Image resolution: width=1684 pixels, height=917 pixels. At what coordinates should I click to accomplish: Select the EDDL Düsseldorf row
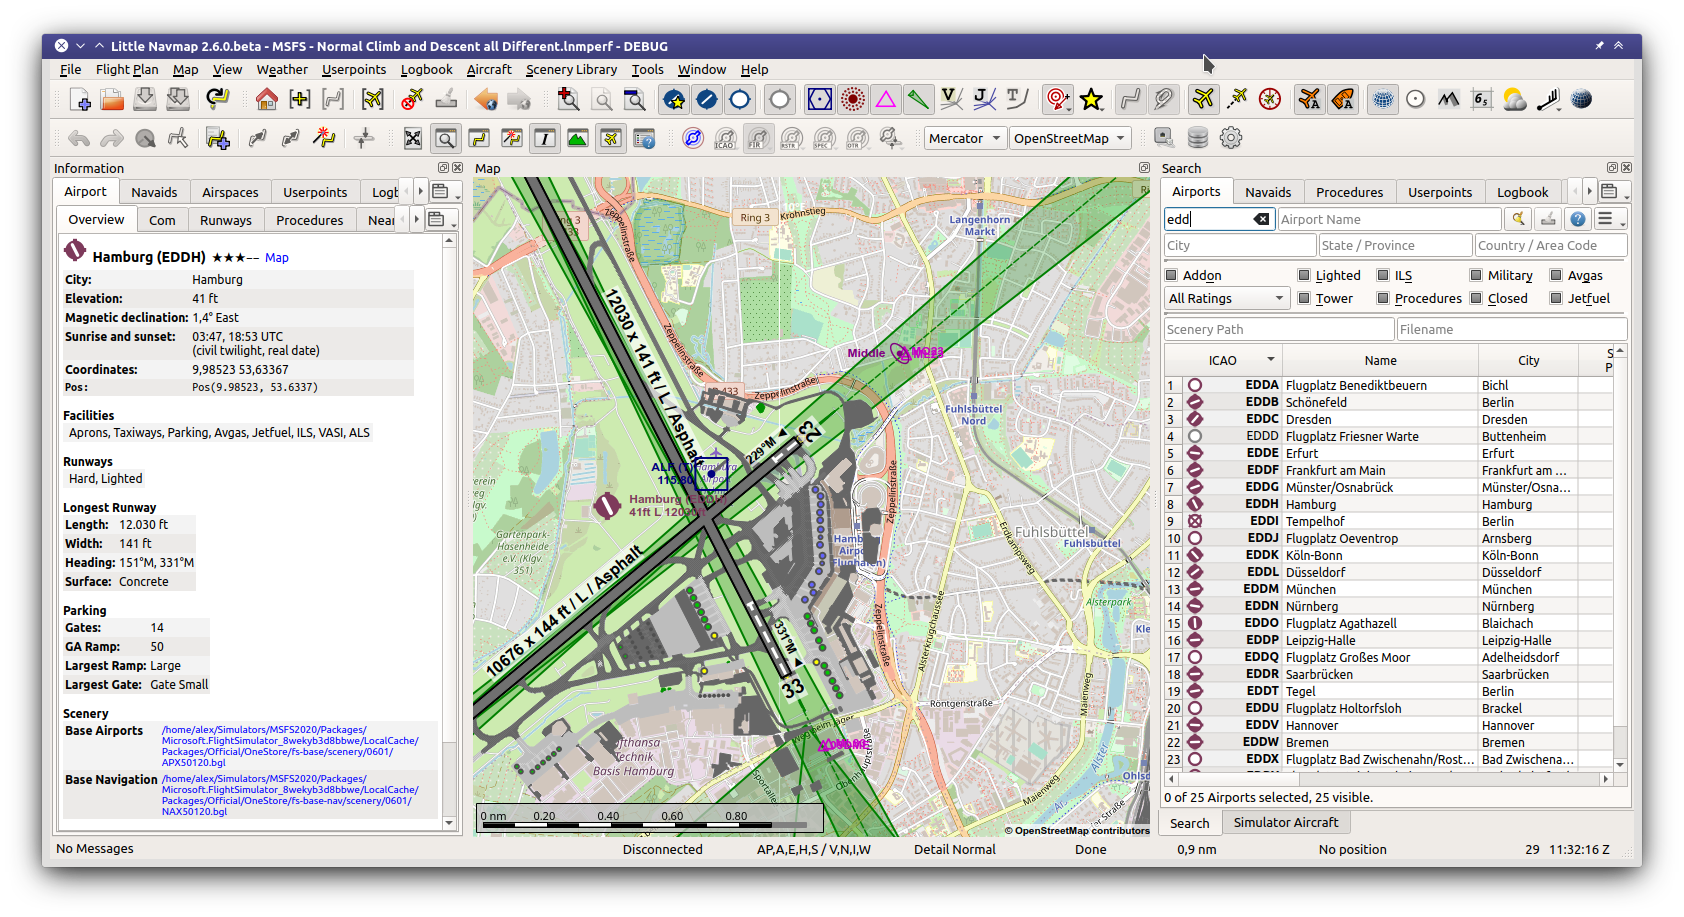tap(1389, 572)
